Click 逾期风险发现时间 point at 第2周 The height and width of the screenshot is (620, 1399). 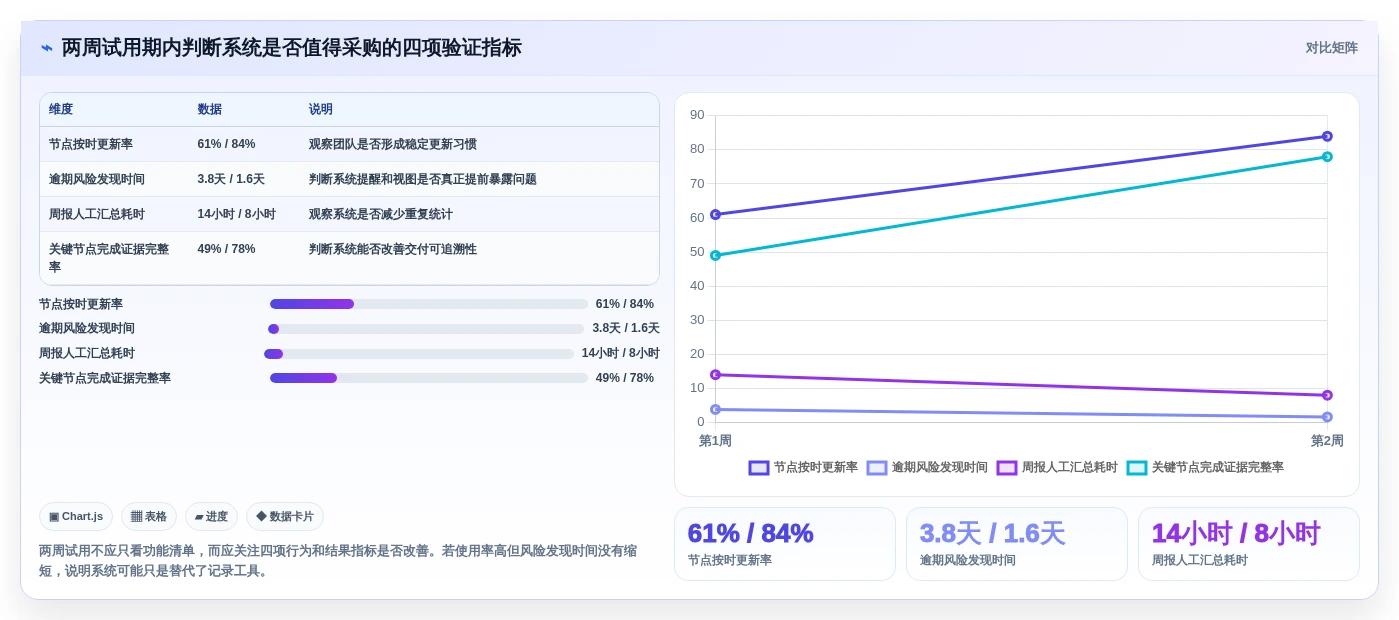click(1327, 417)
